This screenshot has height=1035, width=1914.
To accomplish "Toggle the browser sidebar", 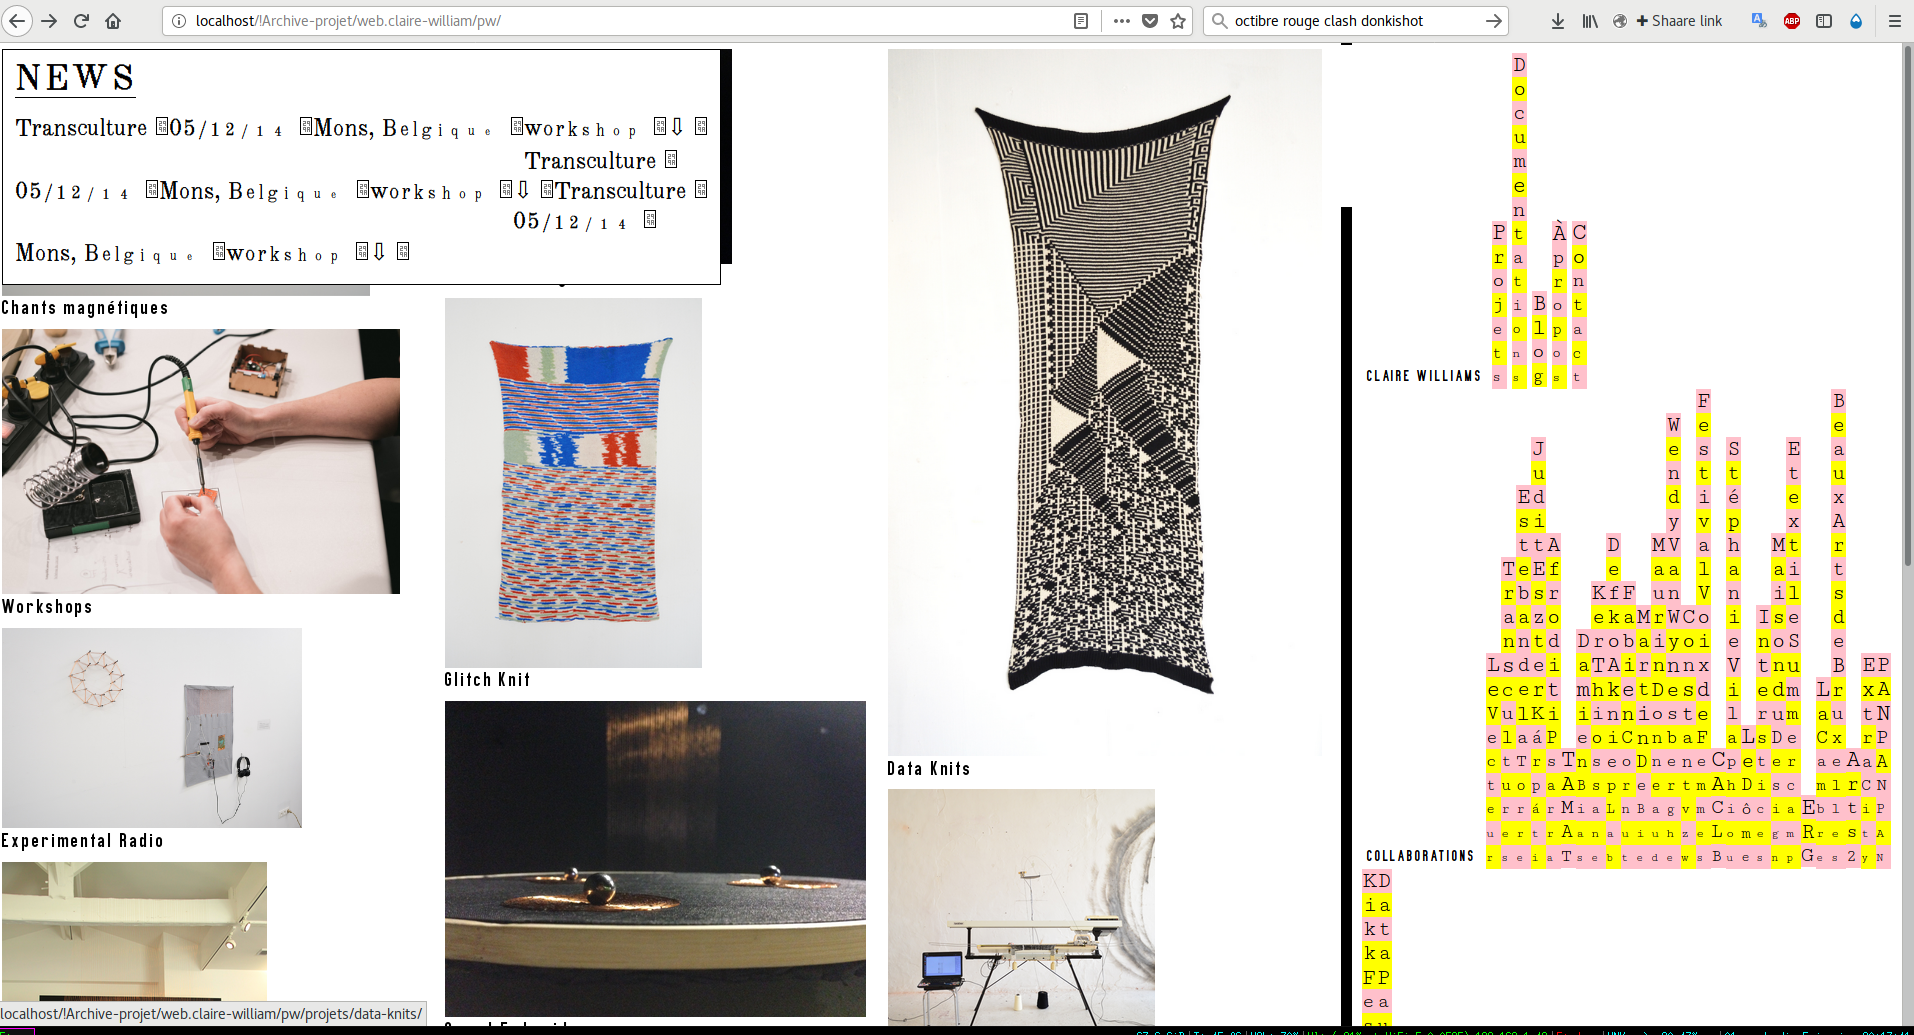I will point(1824,21).
